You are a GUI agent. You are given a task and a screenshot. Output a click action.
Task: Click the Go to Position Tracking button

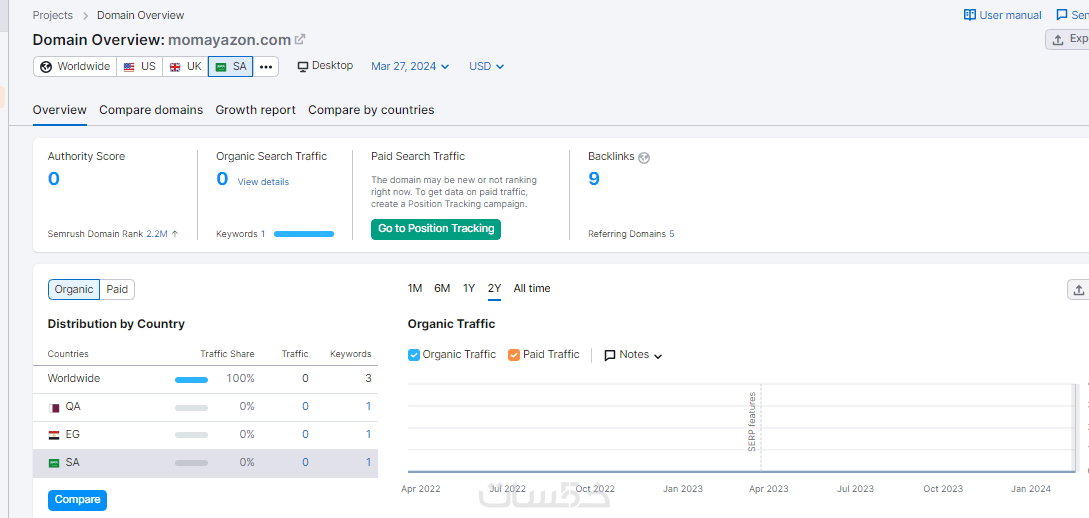pyautogui.click(x=436, y=229)
